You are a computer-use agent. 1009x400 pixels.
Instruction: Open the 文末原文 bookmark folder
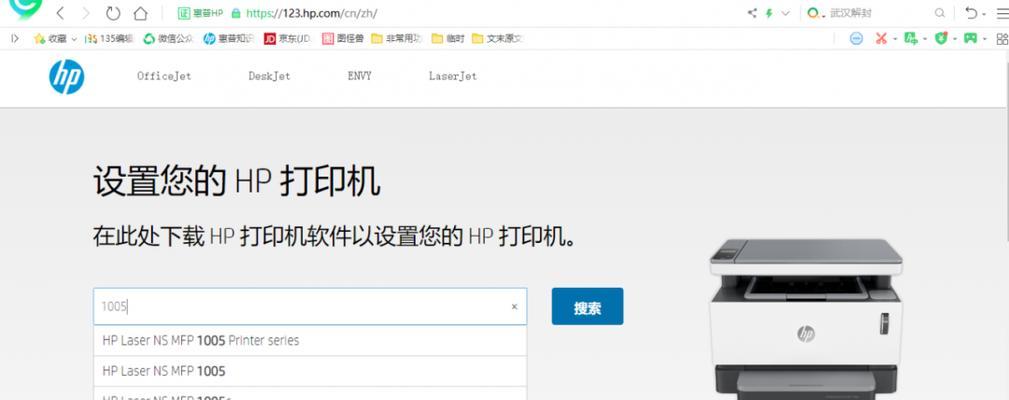click(497, 39)
